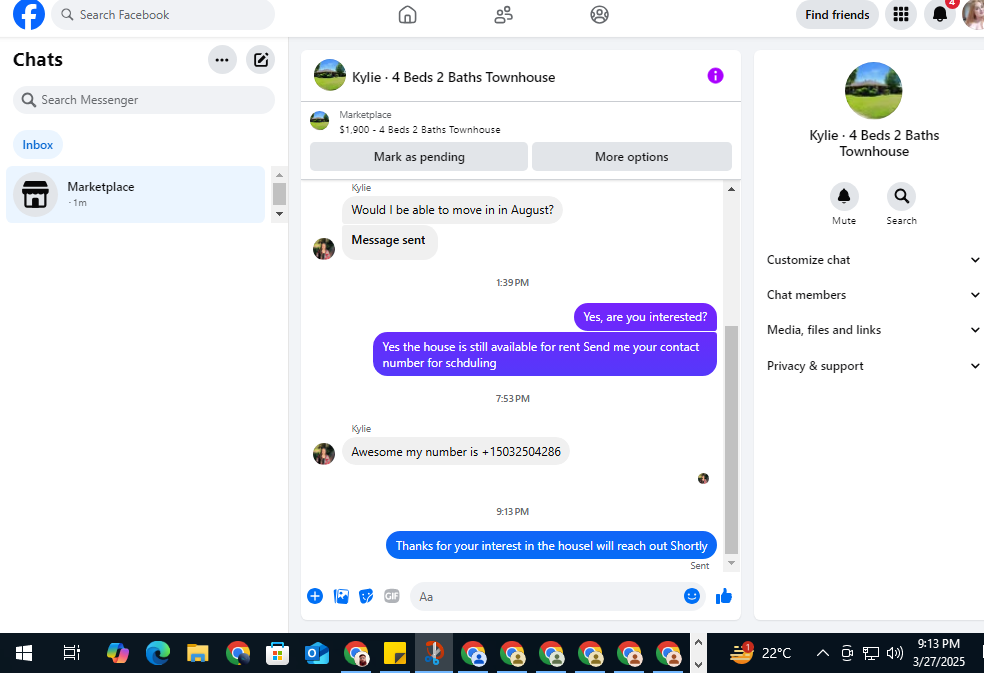This screenshot has height=673, width=984.
Task: Choose a sticker icon
Action: pos(366,596)
